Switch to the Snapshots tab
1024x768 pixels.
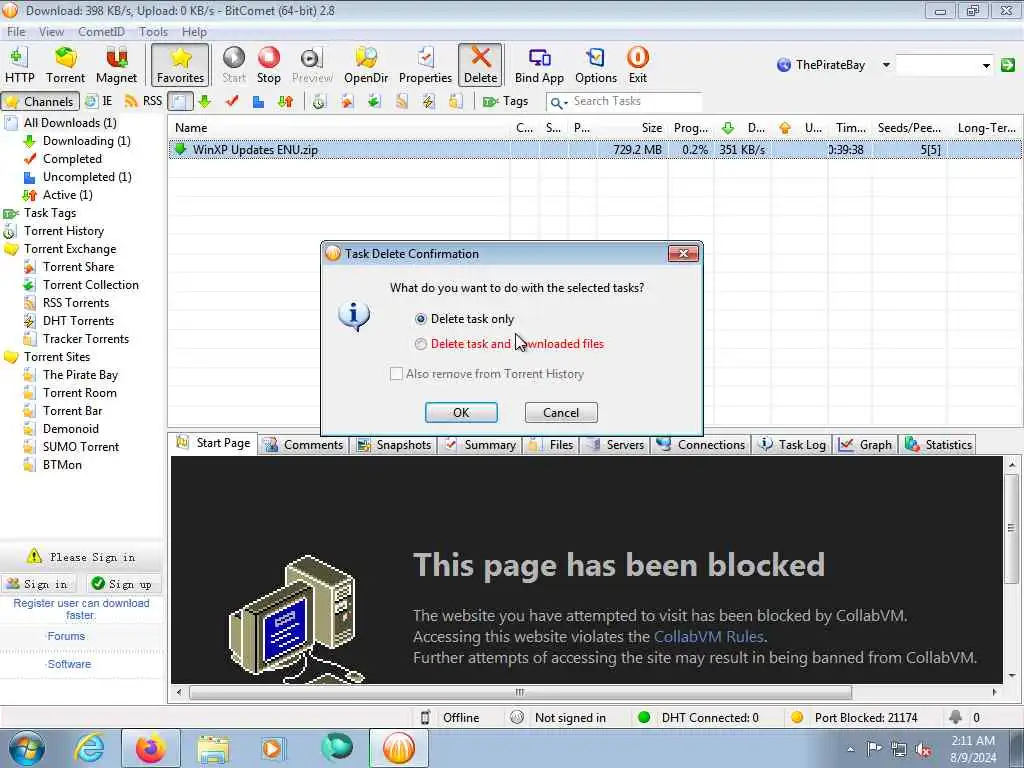394,445
